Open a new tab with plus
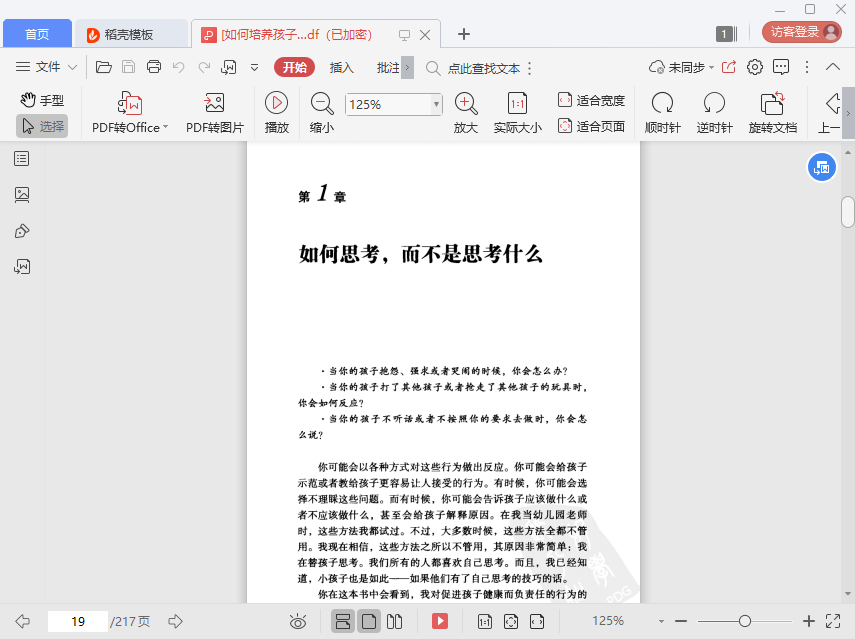Screen dimensions: 855x639 coord(463,34)
